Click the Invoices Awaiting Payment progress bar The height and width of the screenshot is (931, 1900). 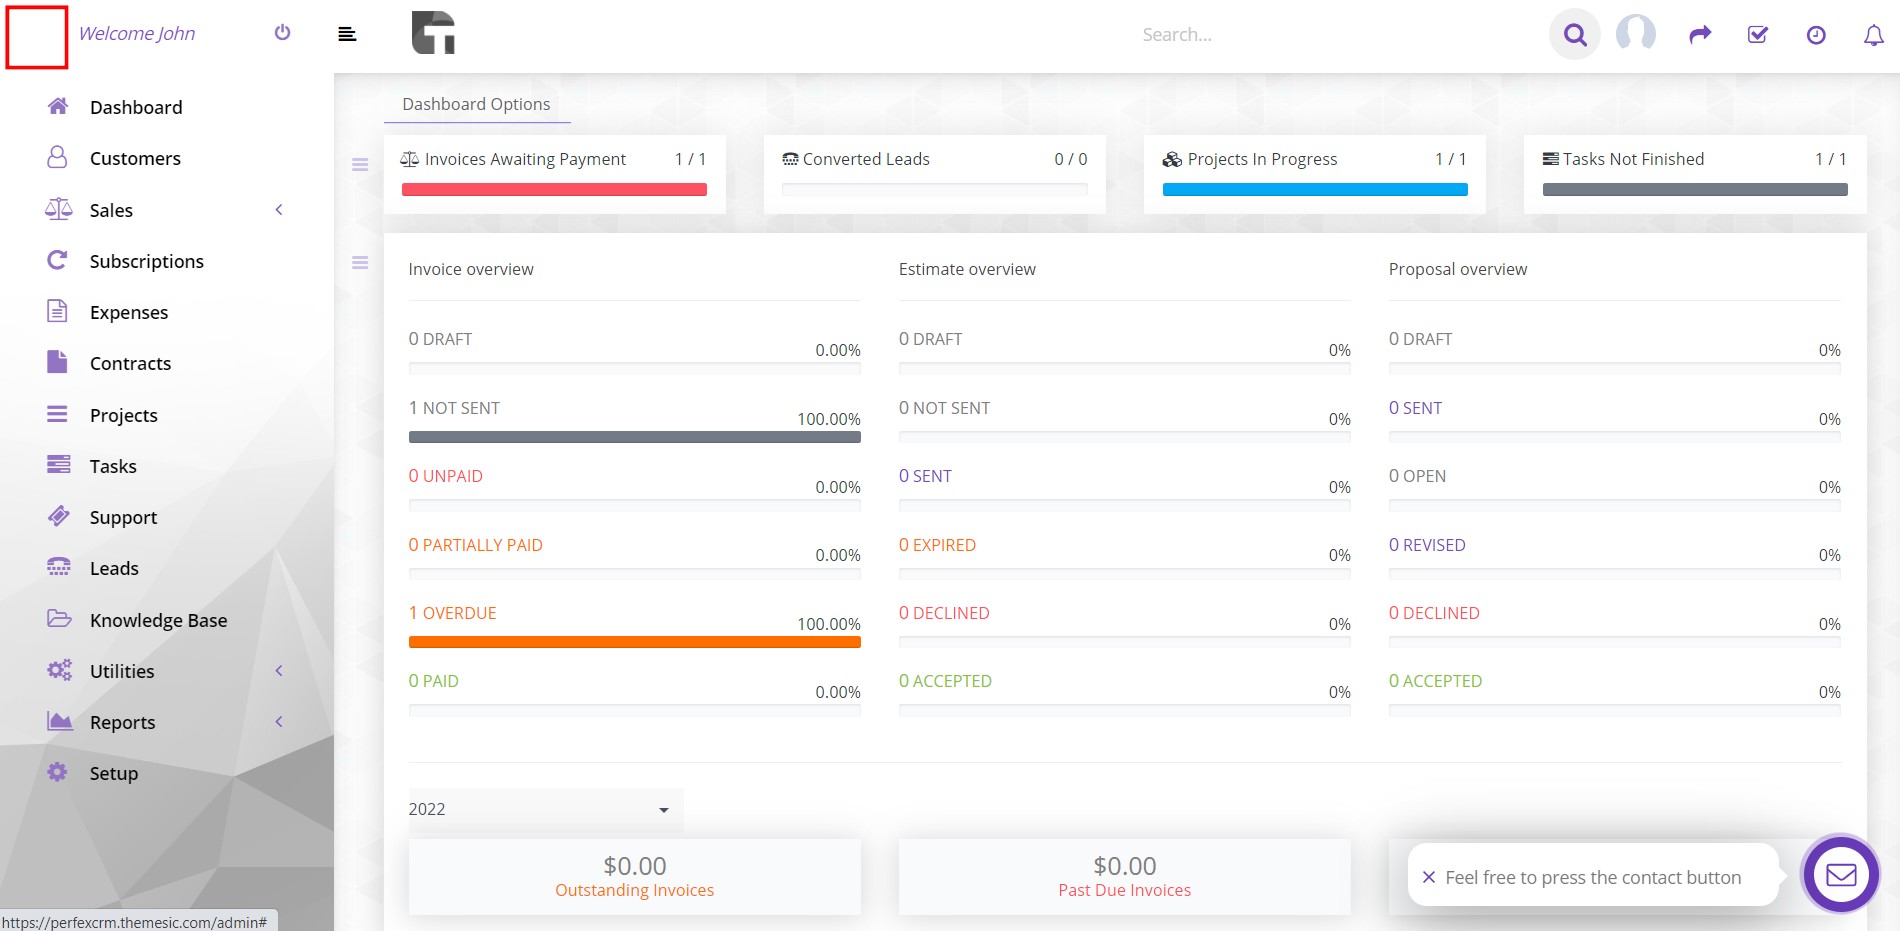554,190
